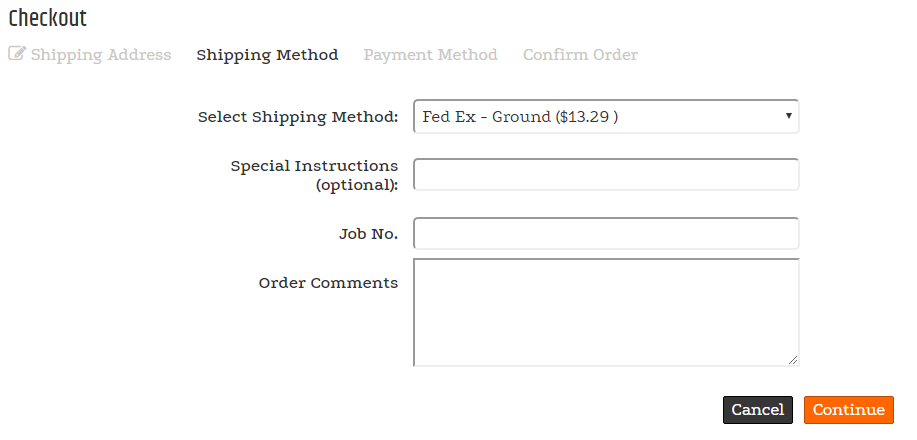Focus the Special Instructions text field
Screen dimensions: 917x440
click(x=605, y=174)
